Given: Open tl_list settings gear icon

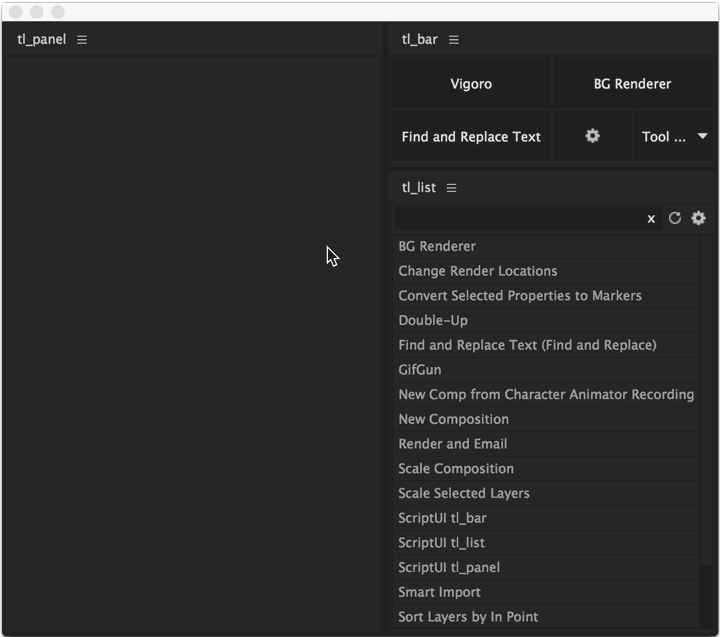Looking at the screenshot, I should (698, 218).
